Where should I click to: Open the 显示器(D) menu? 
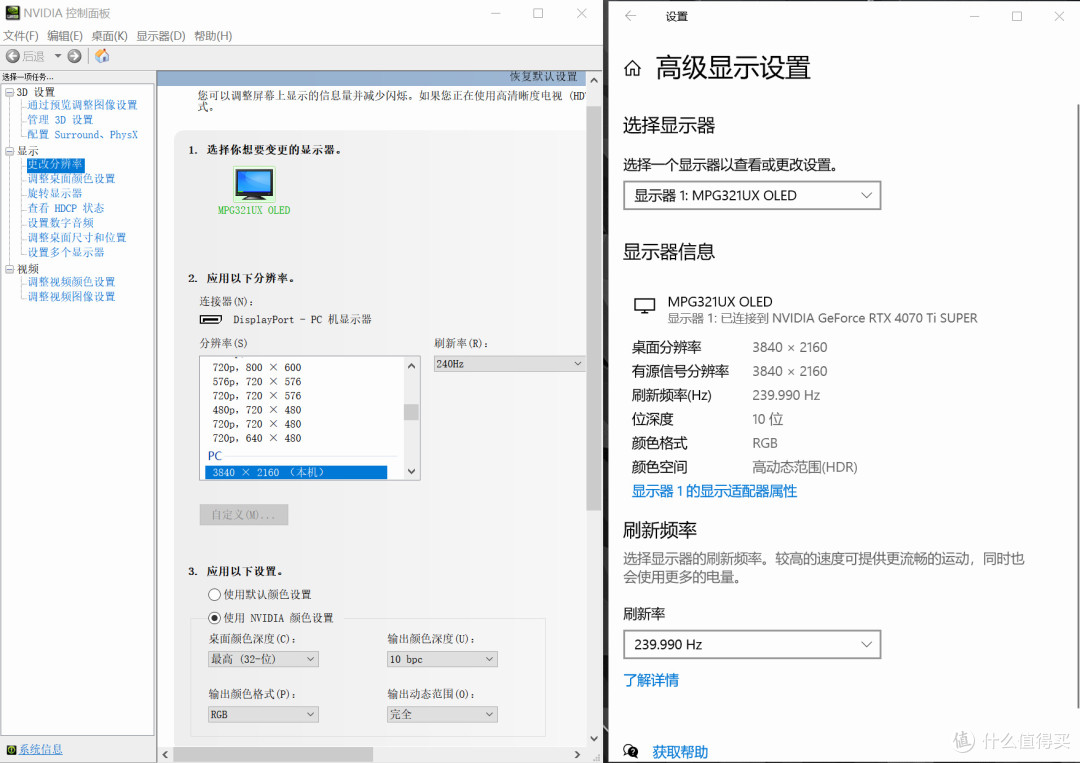coord(160,36)
